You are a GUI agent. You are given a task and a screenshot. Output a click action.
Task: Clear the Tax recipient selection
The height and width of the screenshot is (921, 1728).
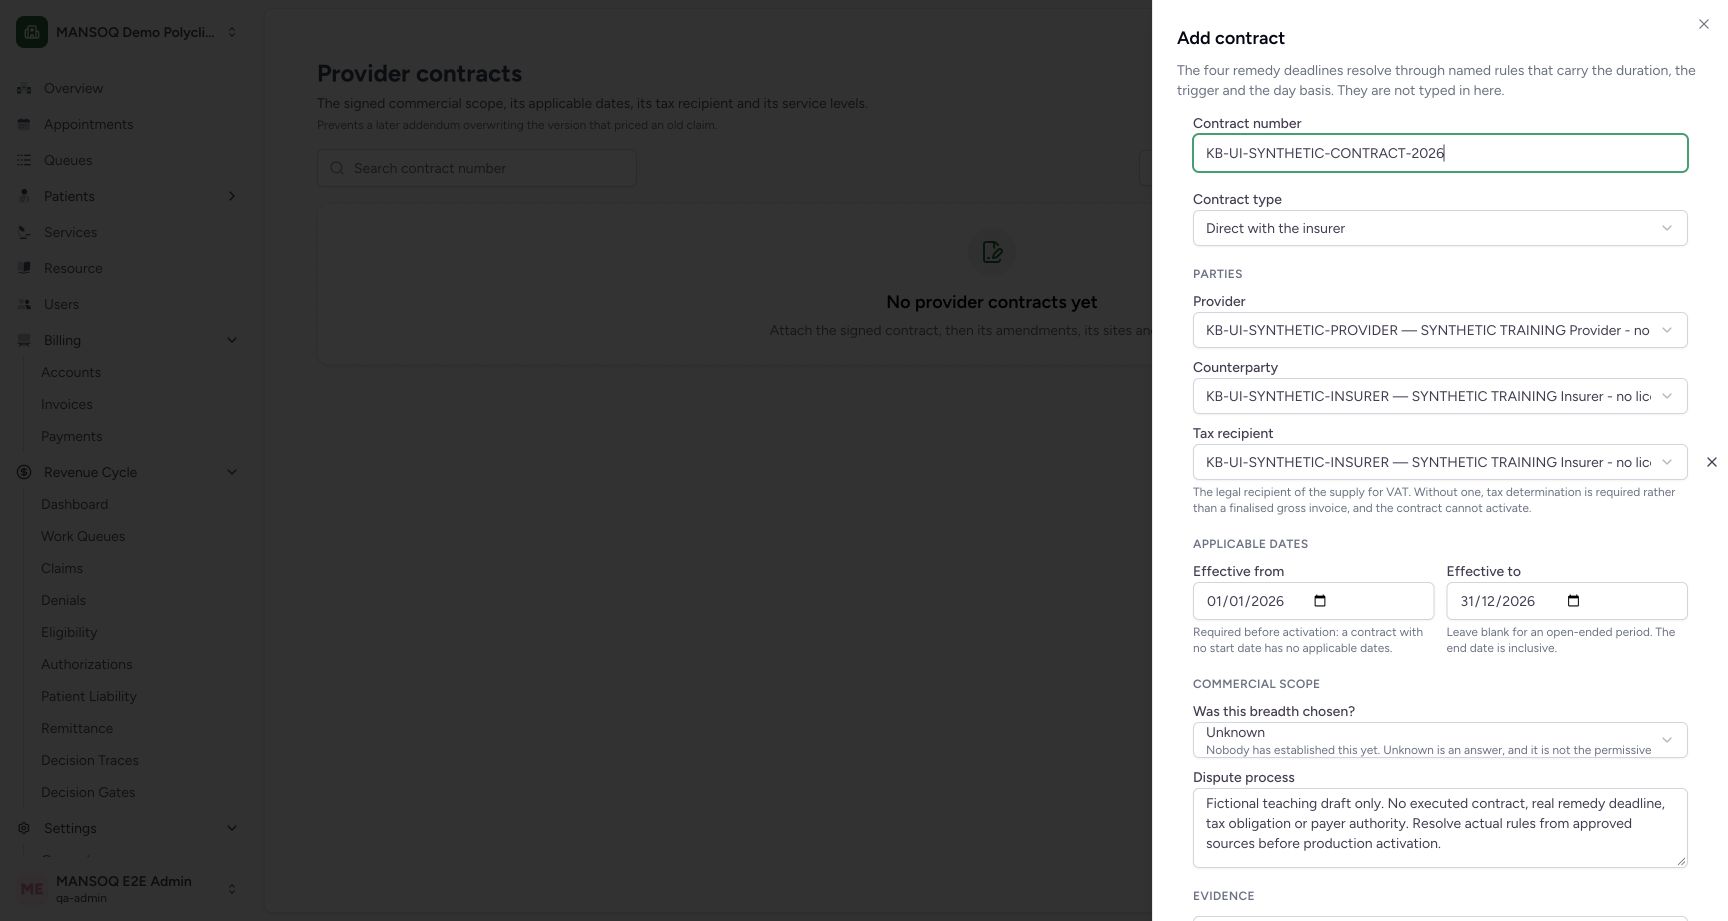(x=1711, y=462)
